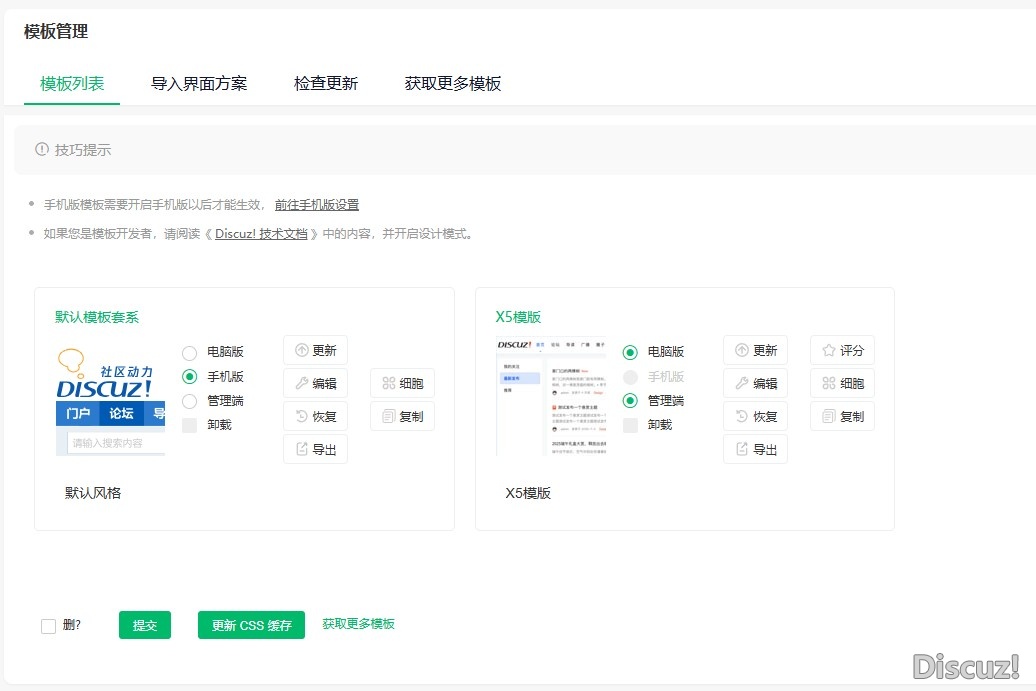The width and height of the screenshot is (1036, 691).
Task: Click the 评分 star icon for X5模版
Action: pyautogui.click(x=842, y=350)
